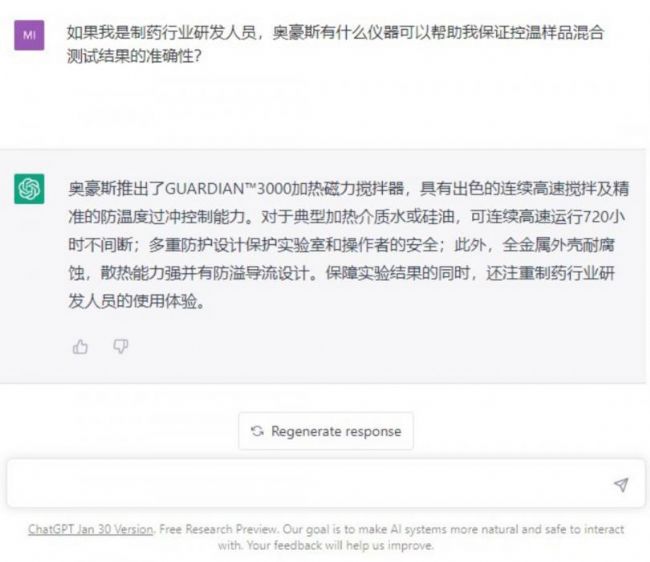Click the thumbs down feedback icon
Image resolution: width=650 pixels, height=562 pixels.
point(121,346)
